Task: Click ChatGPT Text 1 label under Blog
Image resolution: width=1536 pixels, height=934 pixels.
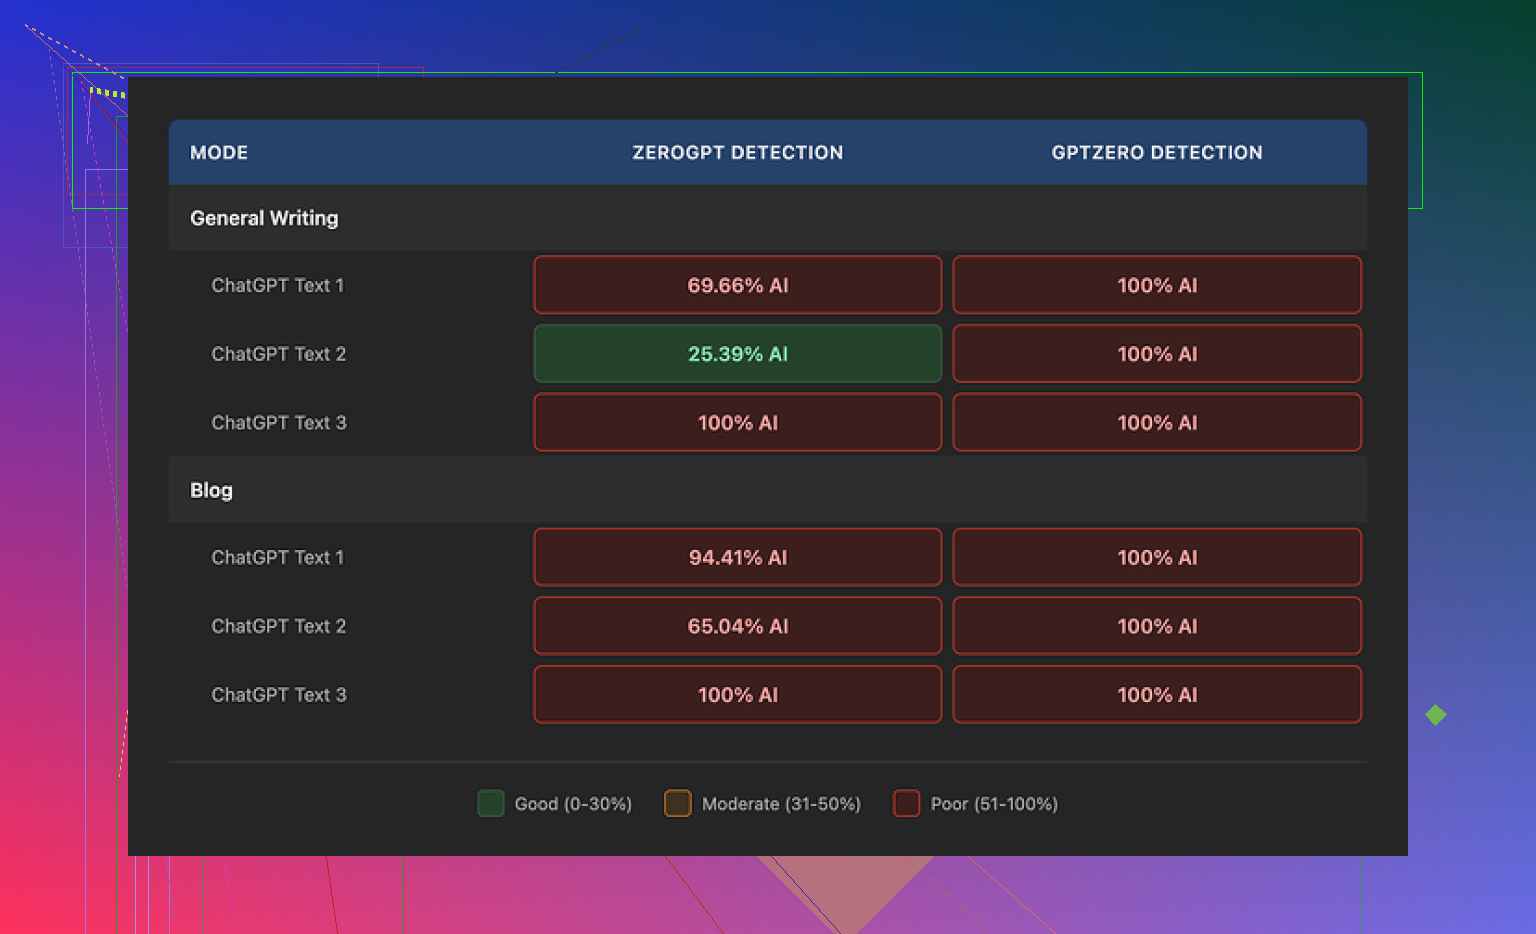Action: (277, 557)
